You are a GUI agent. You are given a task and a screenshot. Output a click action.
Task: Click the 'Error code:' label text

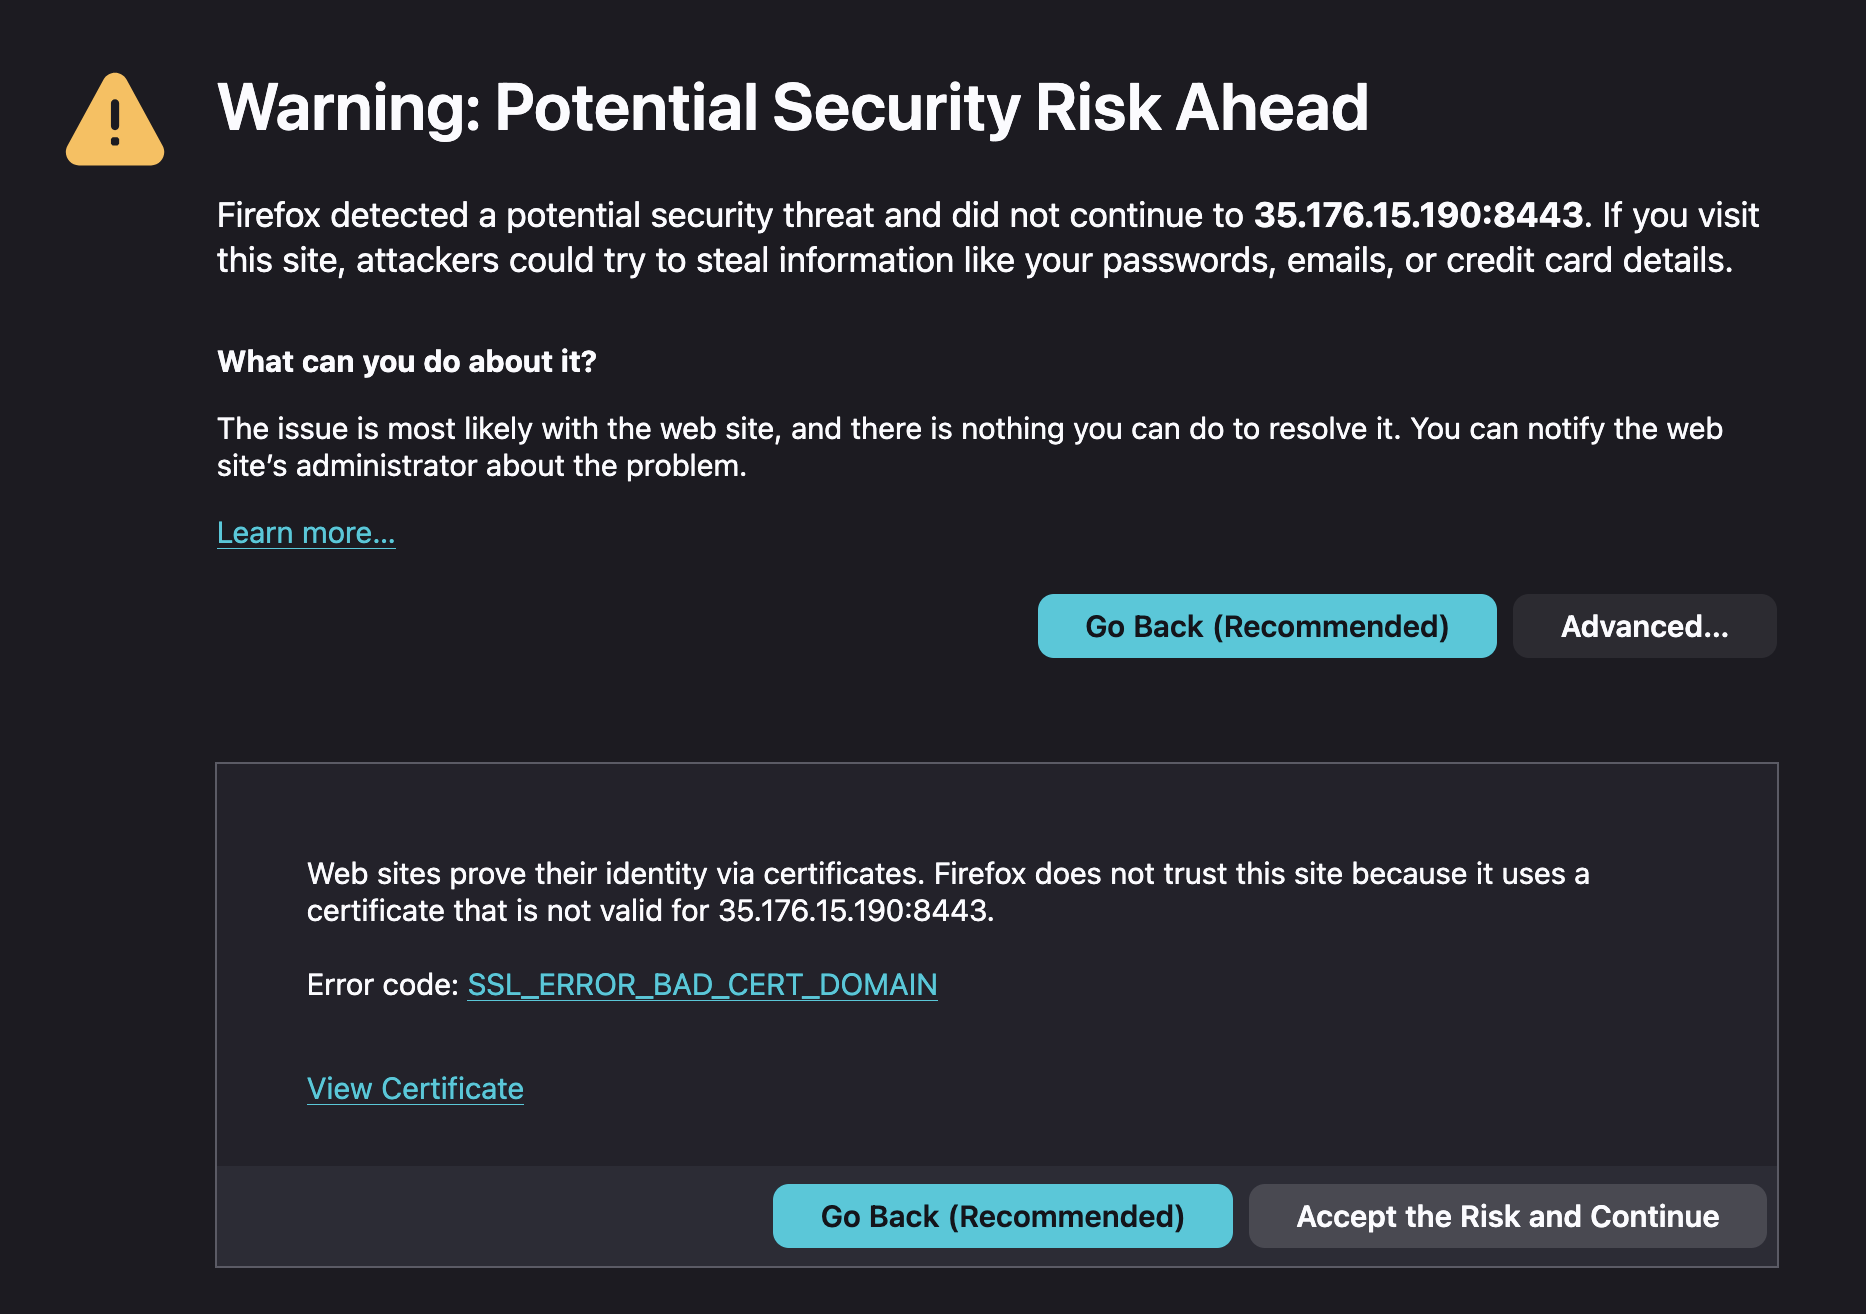click(x=382, y=985)
